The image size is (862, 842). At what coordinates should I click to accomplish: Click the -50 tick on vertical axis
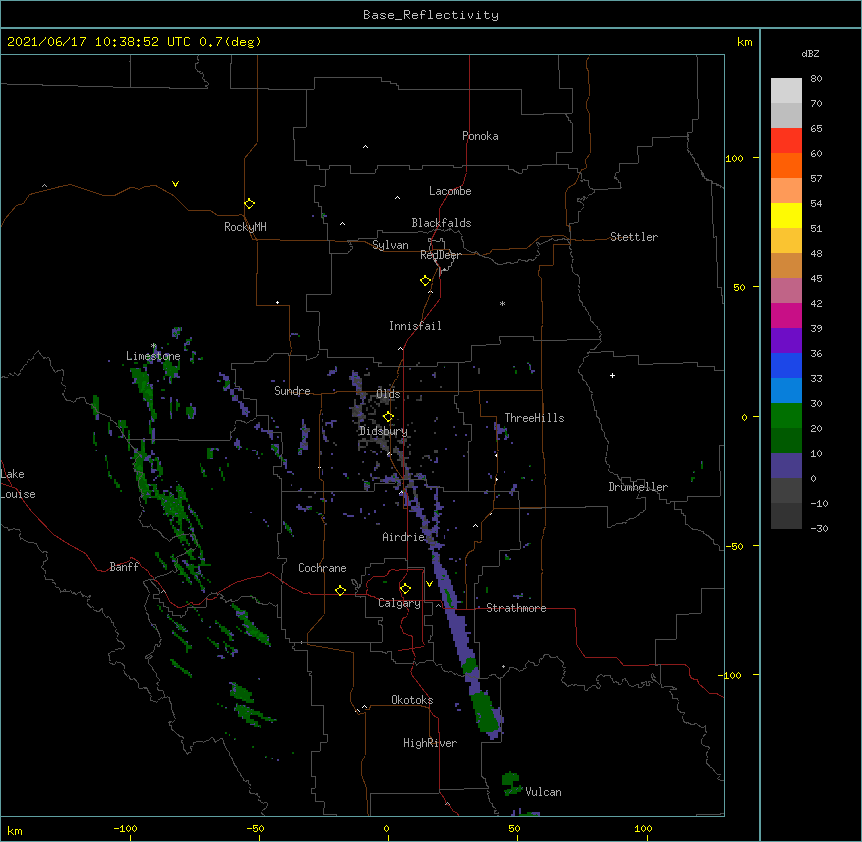tap(734, 546)
